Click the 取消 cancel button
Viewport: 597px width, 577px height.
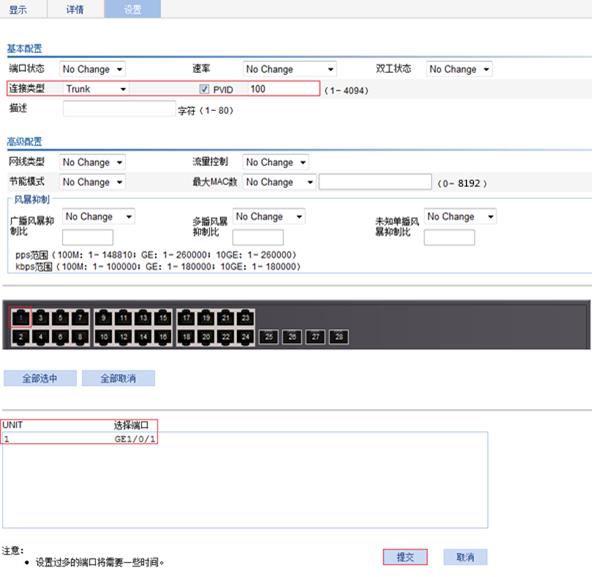point(465,557)
